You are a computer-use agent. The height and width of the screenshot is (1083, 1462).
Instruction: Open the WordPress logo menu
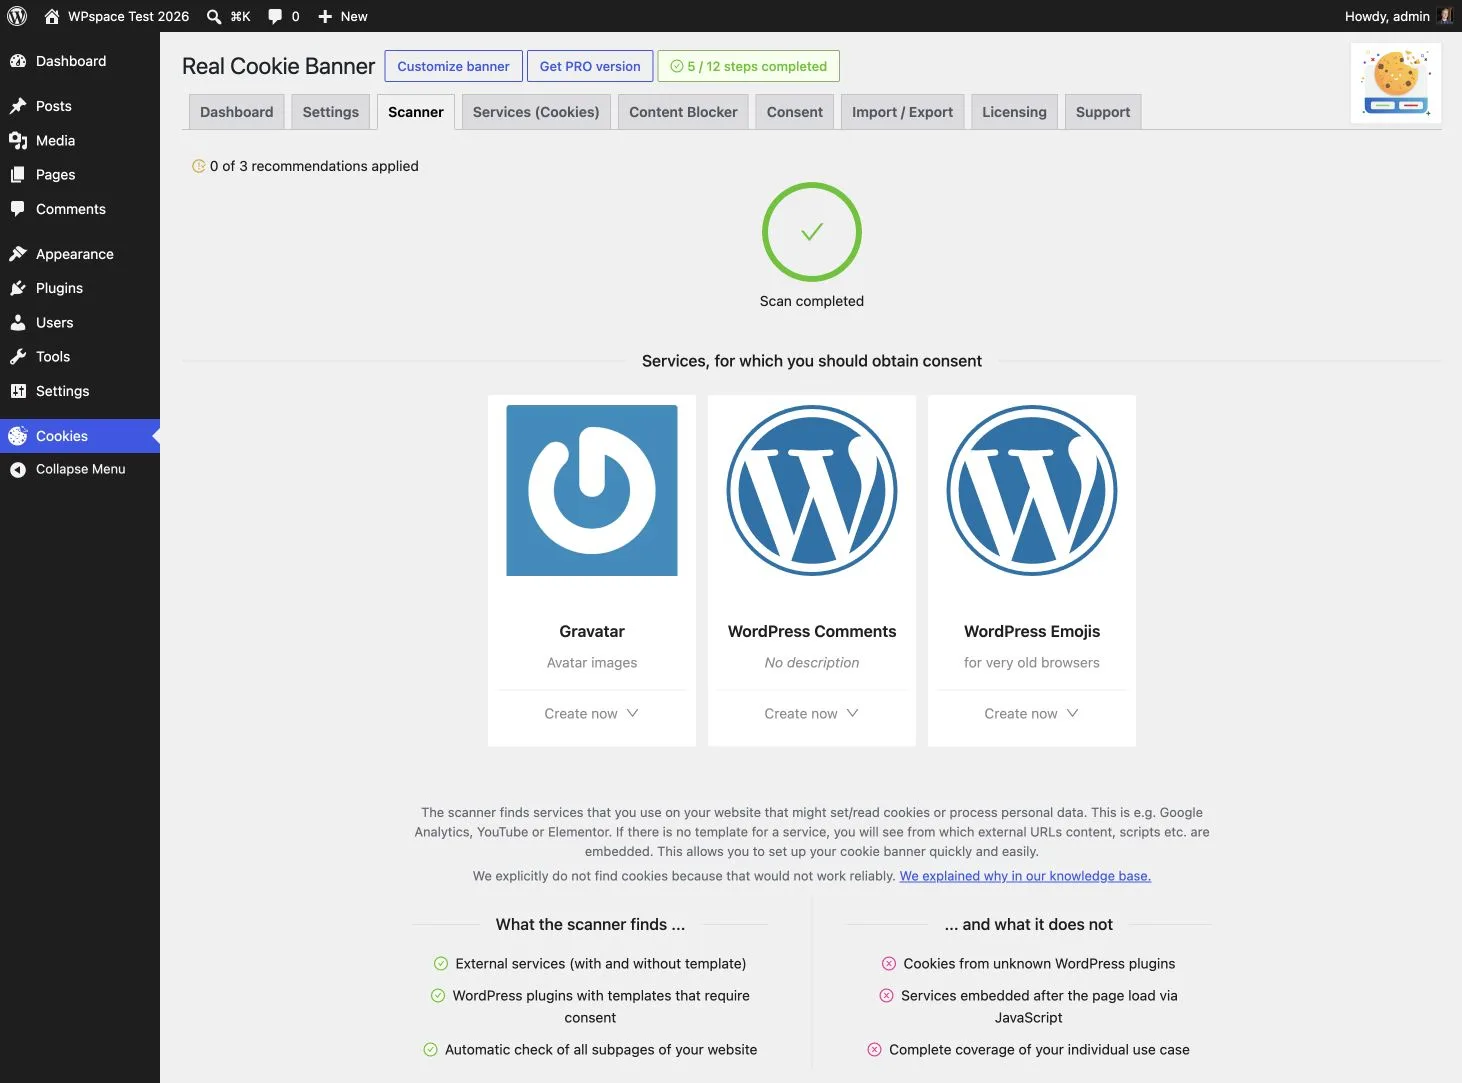point(17,16)
